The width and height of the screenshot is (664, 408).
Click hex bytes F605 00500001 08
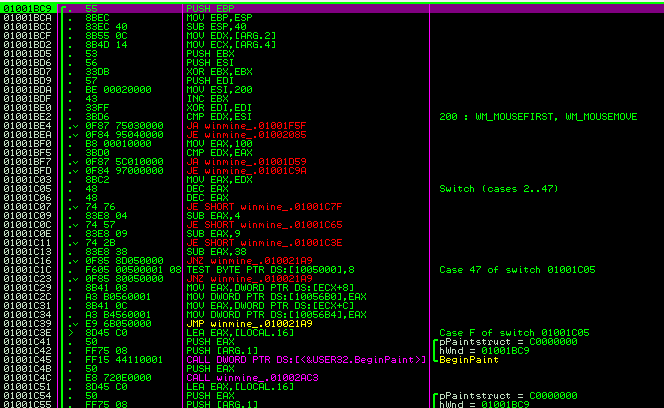pos(133,269)
